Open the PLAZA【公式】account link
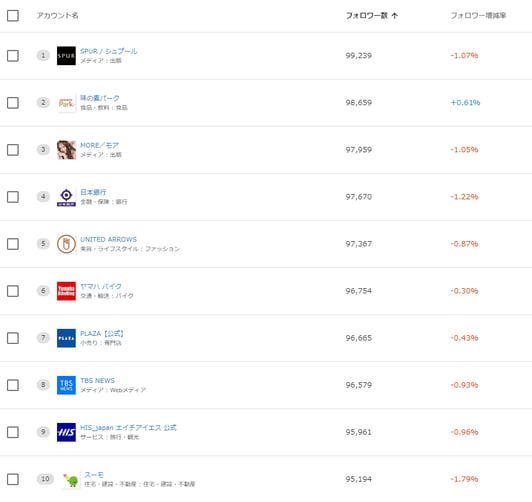This screenshot has width=532, height=502. [x=102, y=333]
